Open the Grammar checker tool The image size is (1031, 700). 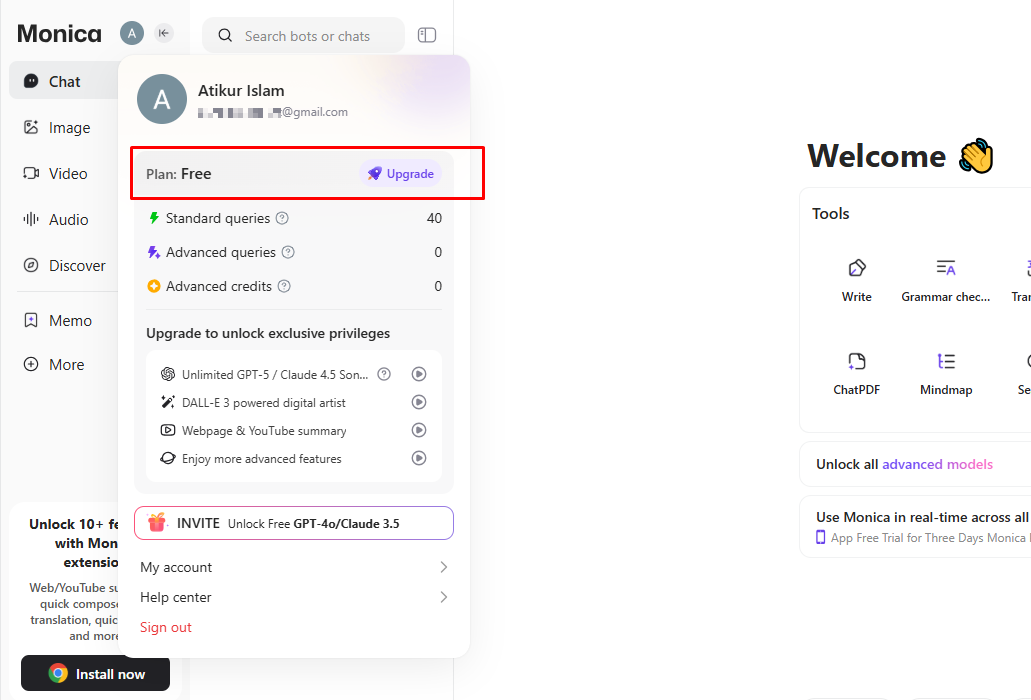[945, 268]
